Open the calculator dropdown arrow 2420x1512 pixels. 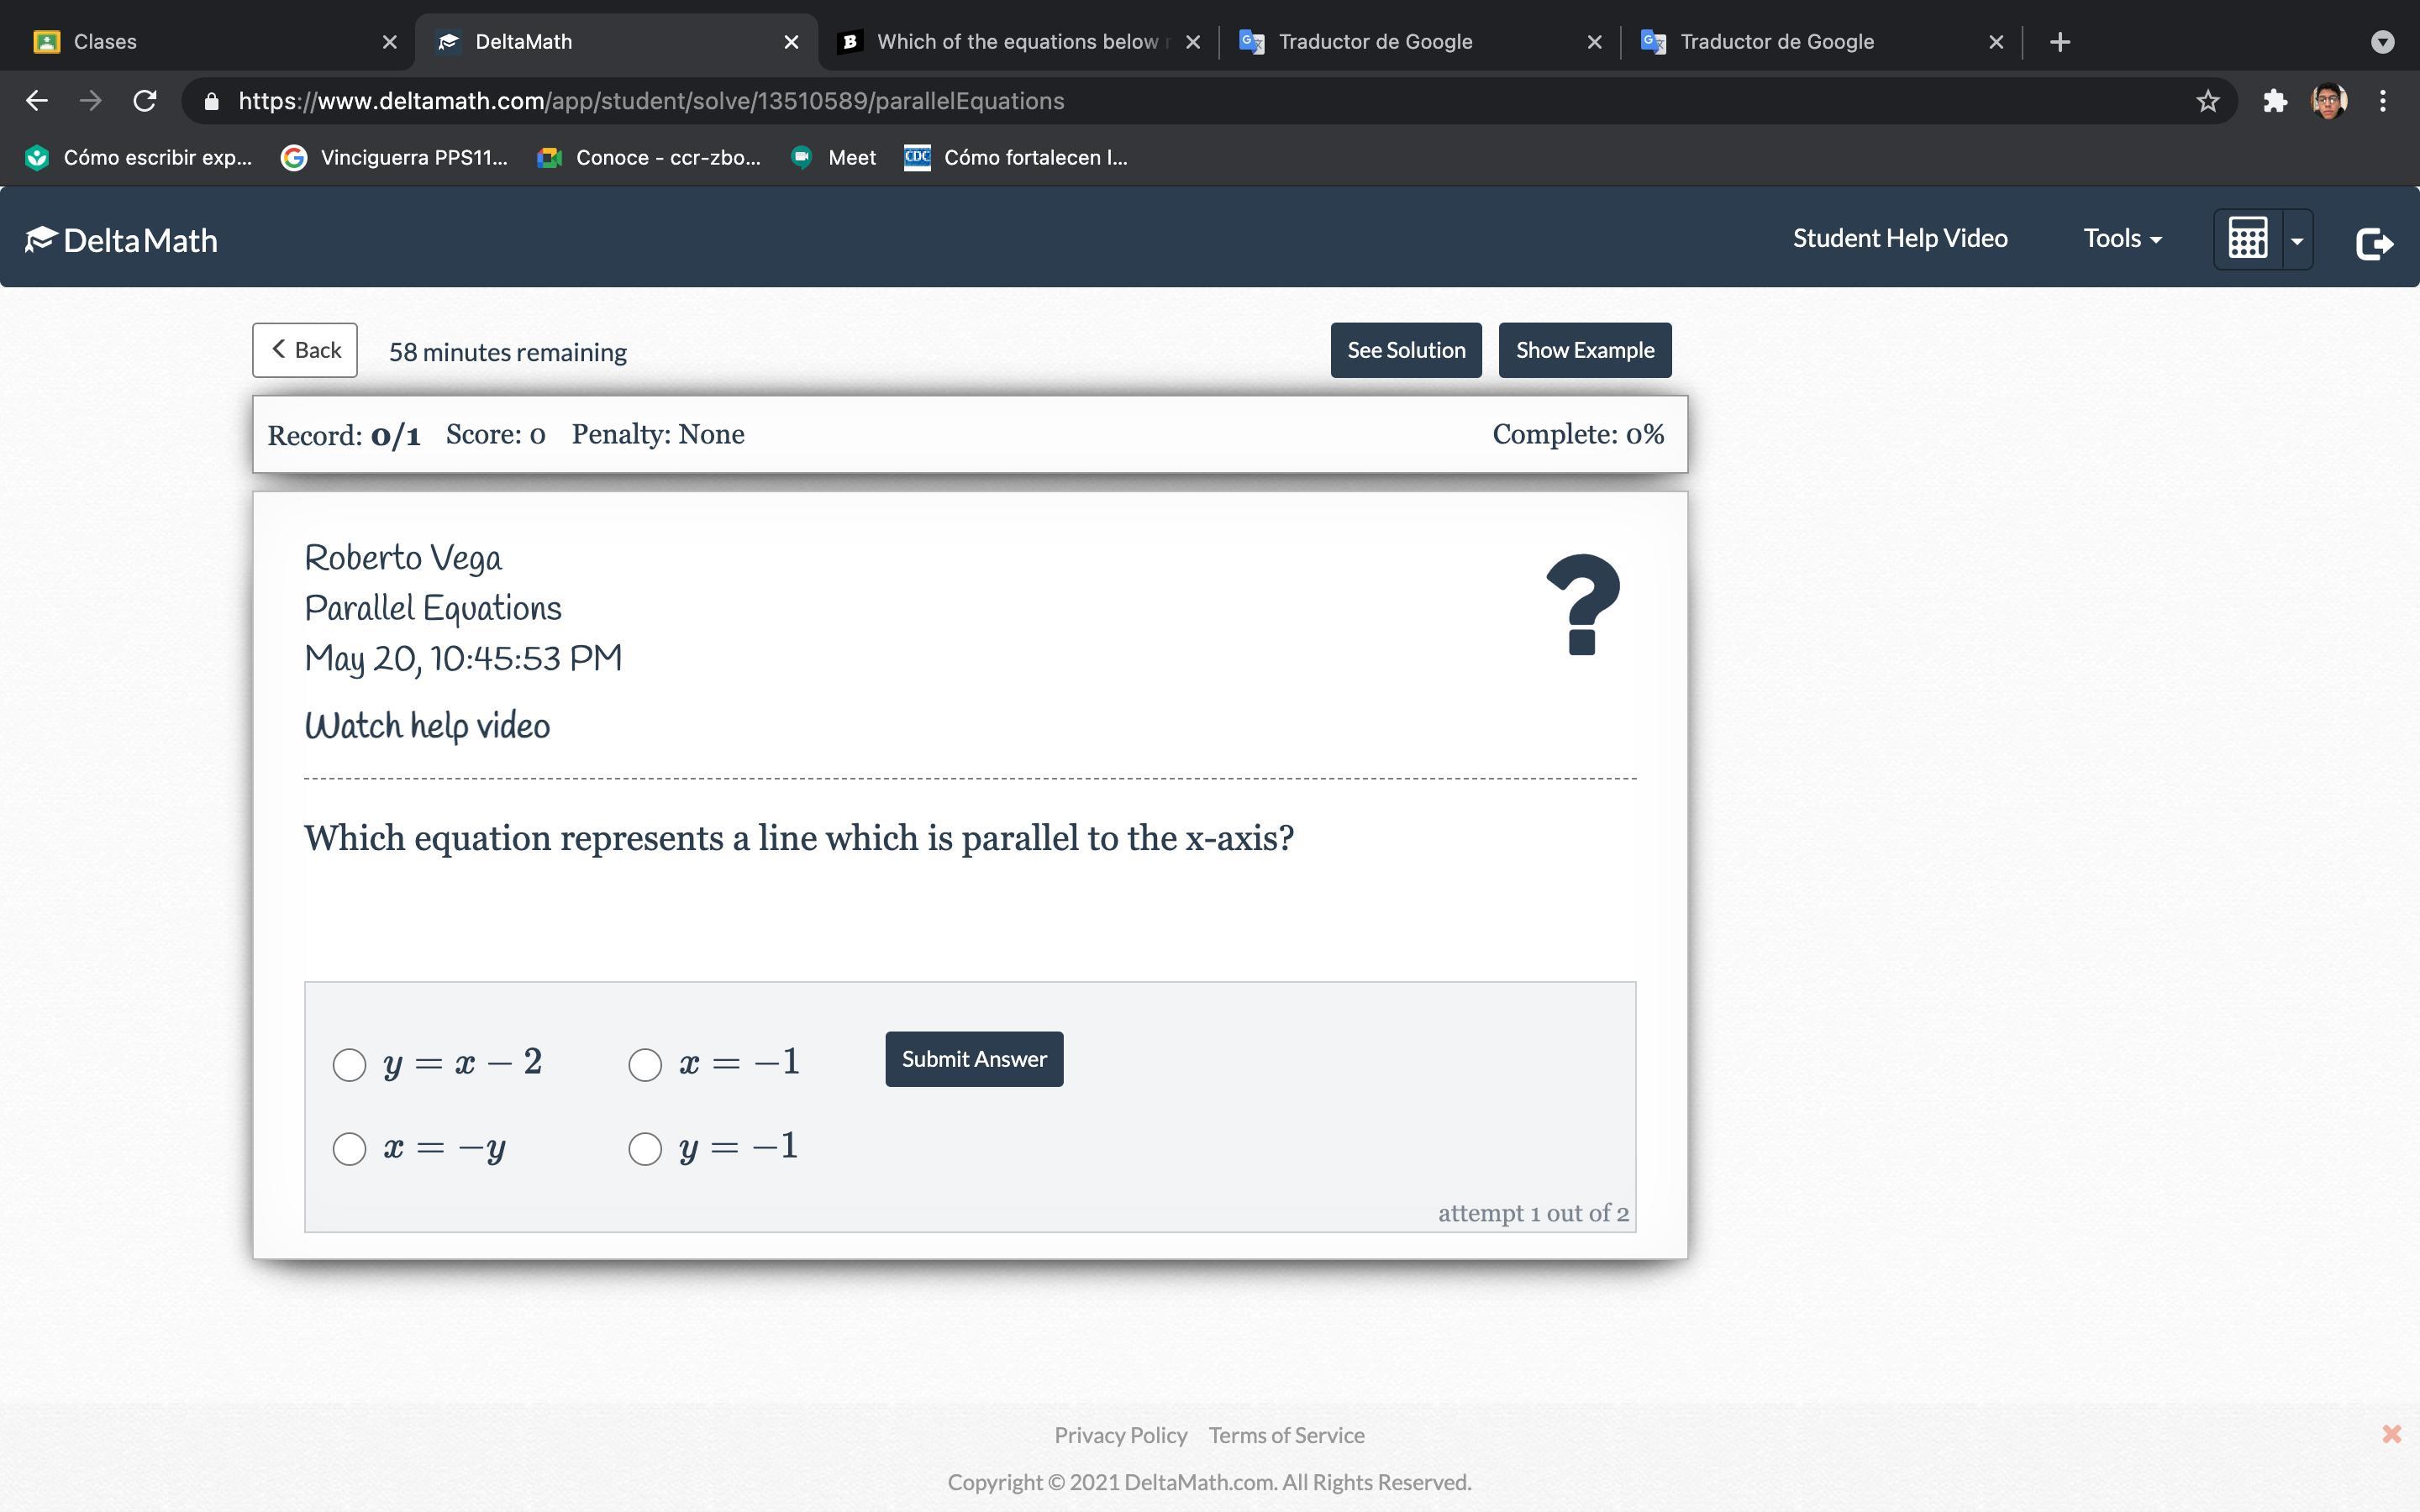2297,240
